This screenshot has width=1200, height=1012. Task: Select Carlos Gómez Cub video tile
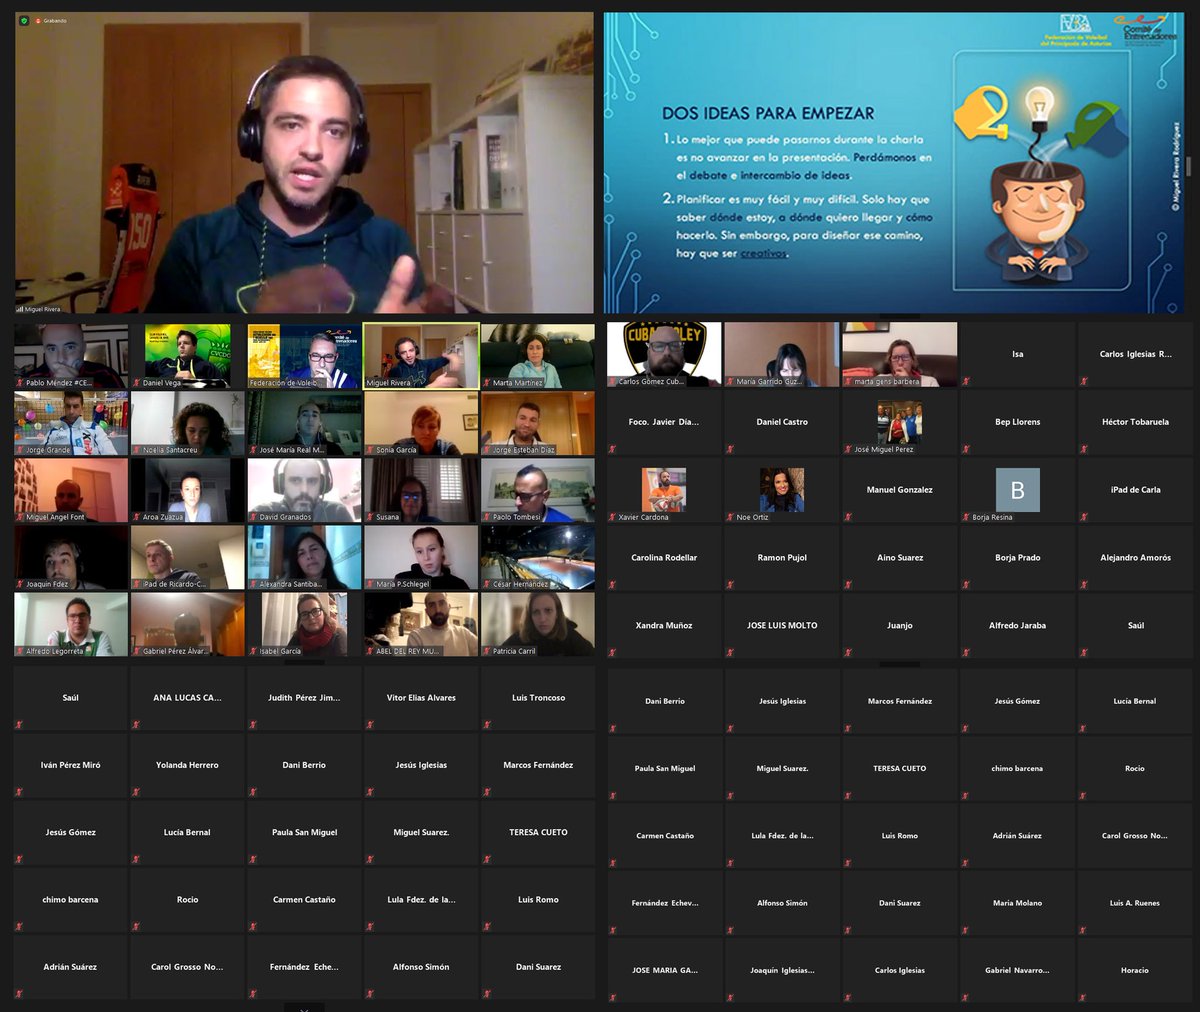click(664, 354)
